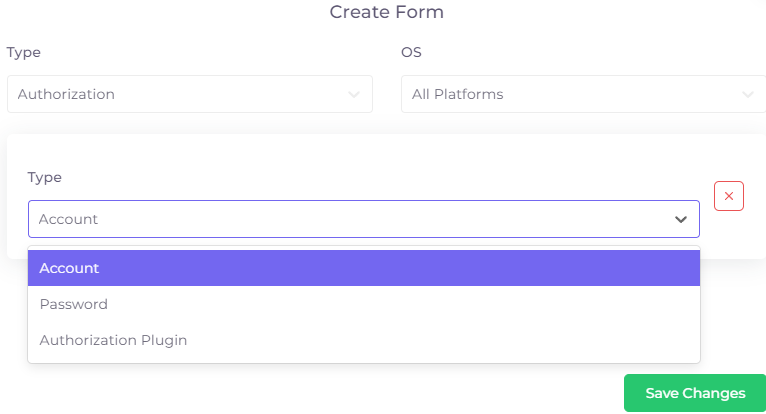Select the highlighted Account option
The height and width of the screenshot is (414, 766).
[x=363, y=268]
